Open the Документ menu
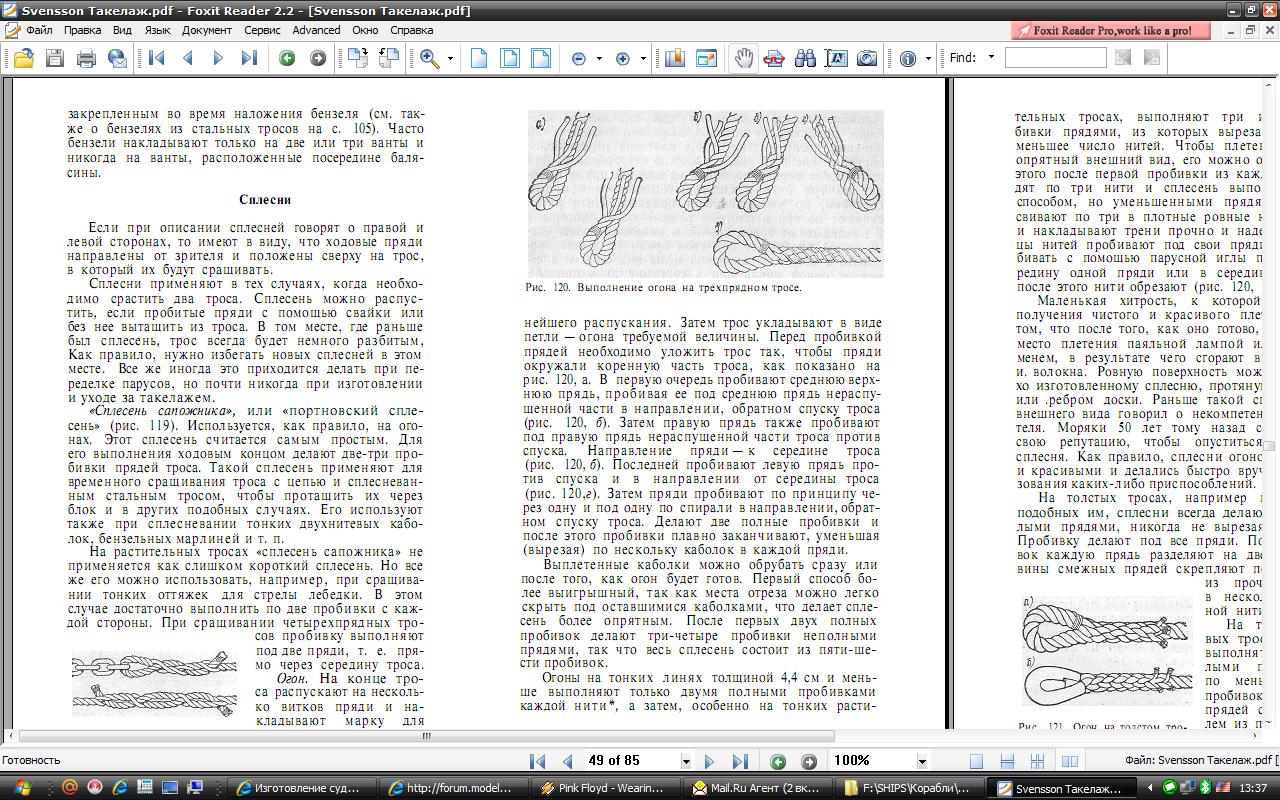The height and width of the screenshot is (800, 1280). 207,30
